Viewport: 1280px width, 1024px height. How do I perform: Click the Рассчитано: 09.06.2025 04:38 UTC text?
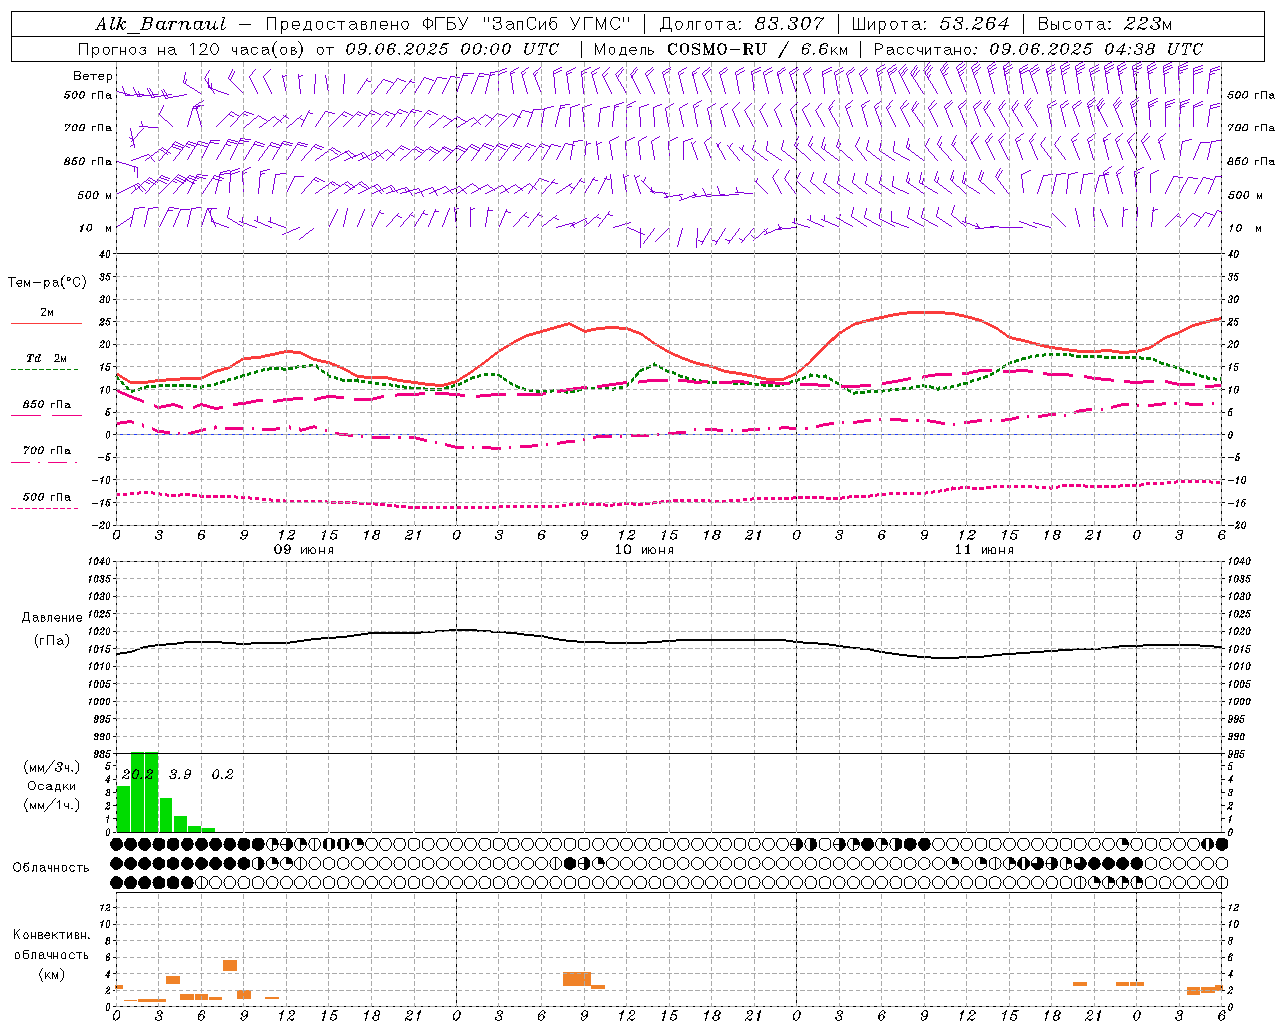1038,49
